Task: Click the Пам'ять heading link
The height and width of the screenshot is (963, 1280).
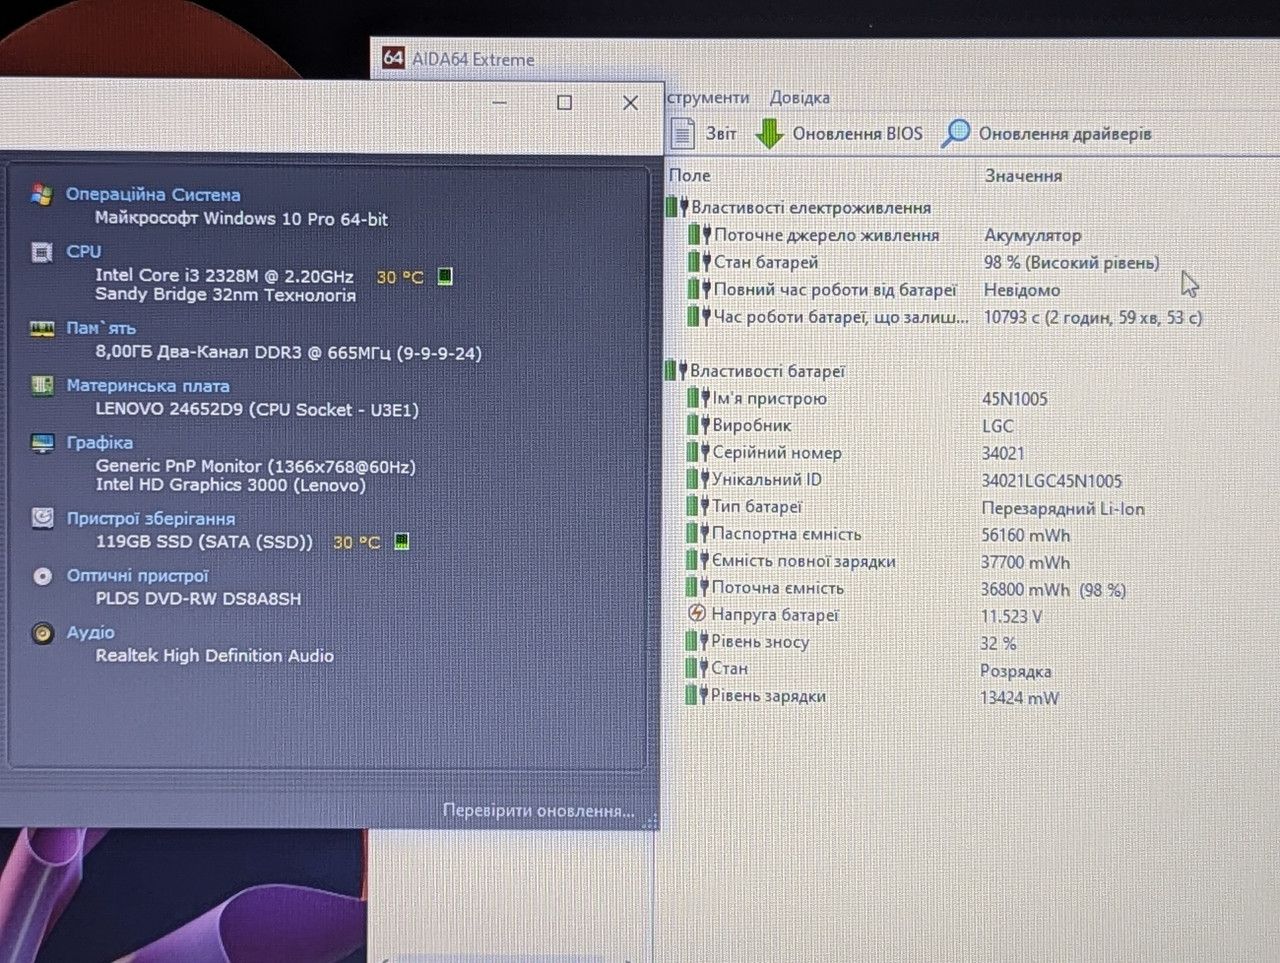Action: (101, 328)
